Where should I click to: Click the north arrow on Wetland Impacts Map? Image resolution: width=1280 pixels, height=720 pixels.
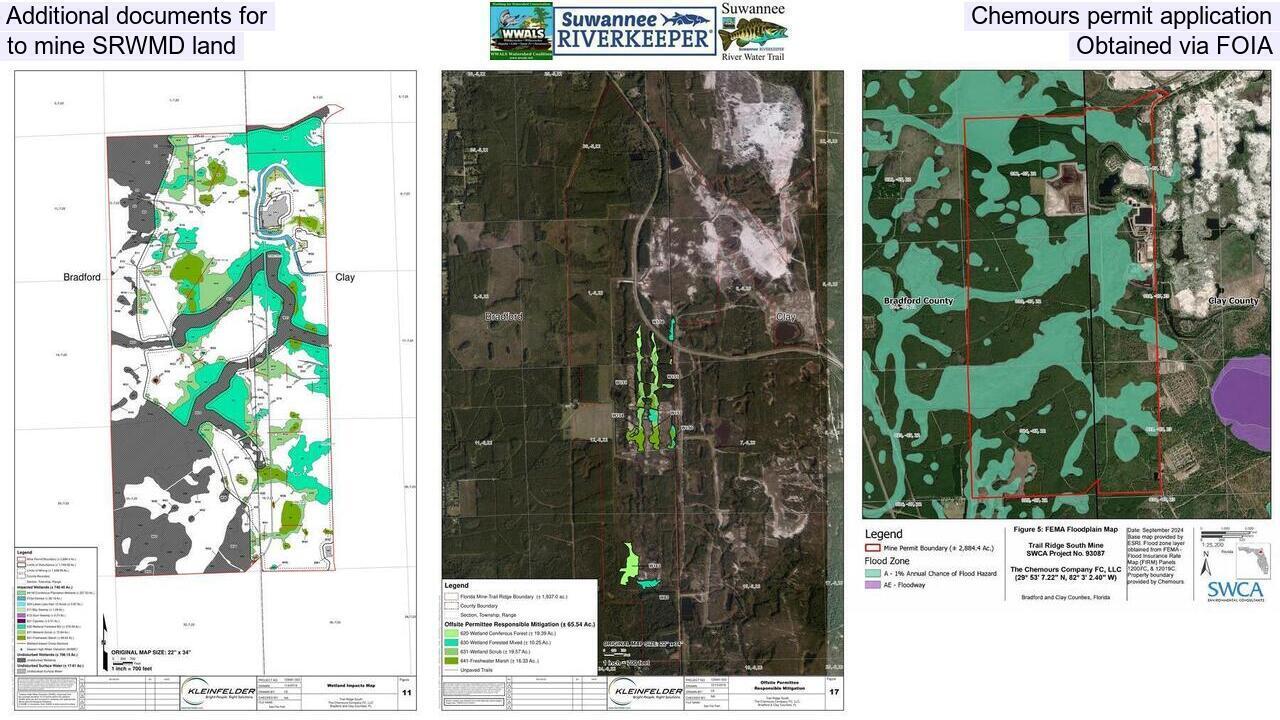point(105,642)
